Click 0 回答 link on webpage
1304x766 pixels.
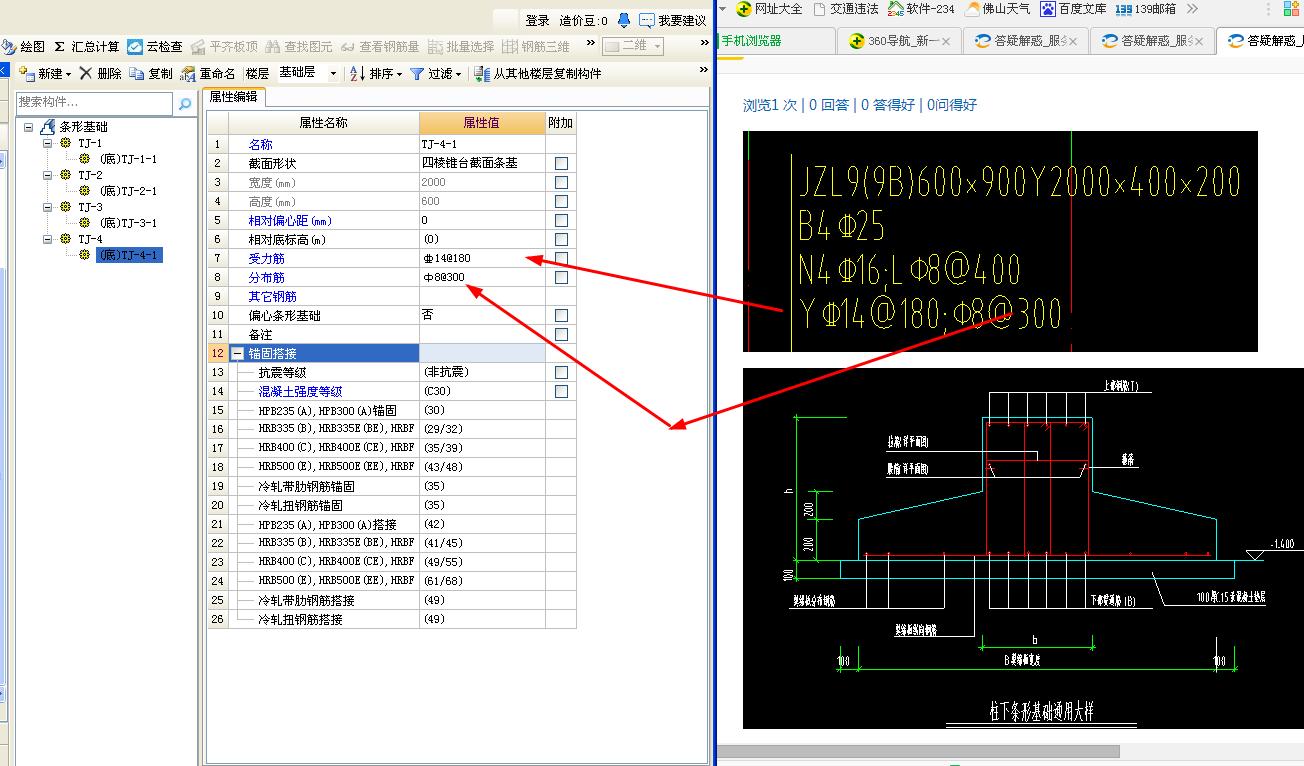pos(828,104)
